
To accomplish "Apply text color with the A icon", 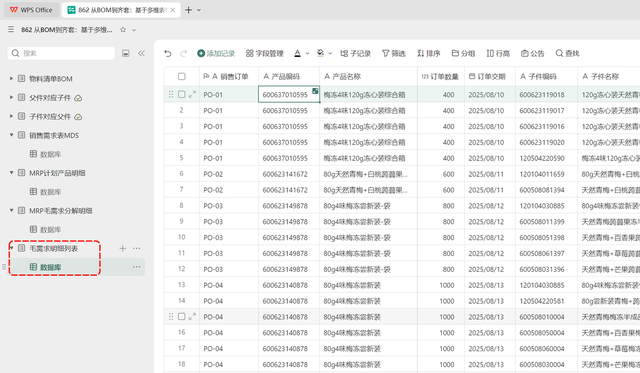I will tap(298, 53).
